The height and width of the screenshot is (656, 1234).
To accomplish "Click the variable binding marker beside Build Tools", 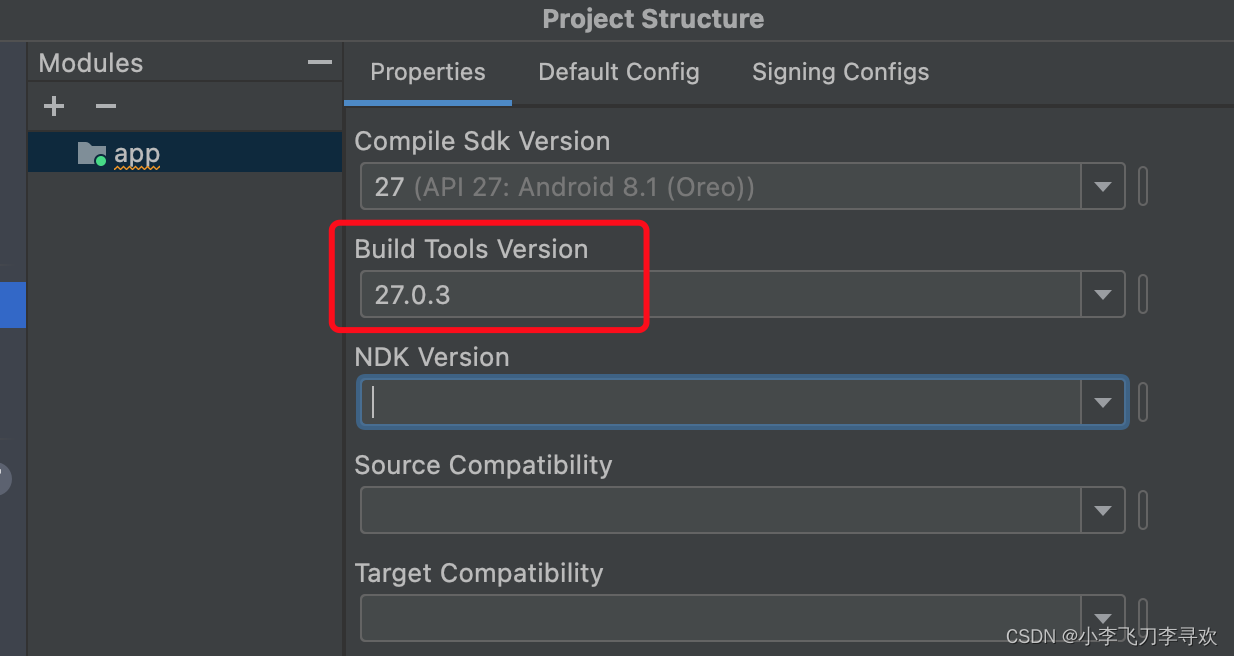I will click(x=1143, y=295).
